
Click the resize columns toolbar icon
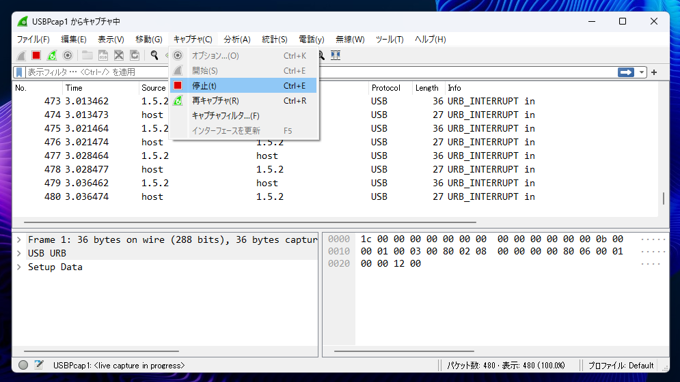point(335,55)
